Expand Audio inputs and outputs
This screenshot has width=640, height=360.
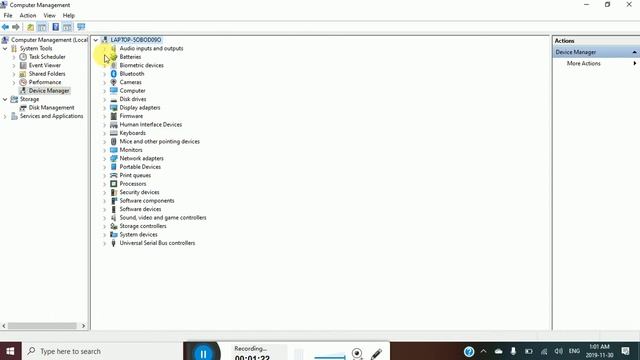point(104,49)
